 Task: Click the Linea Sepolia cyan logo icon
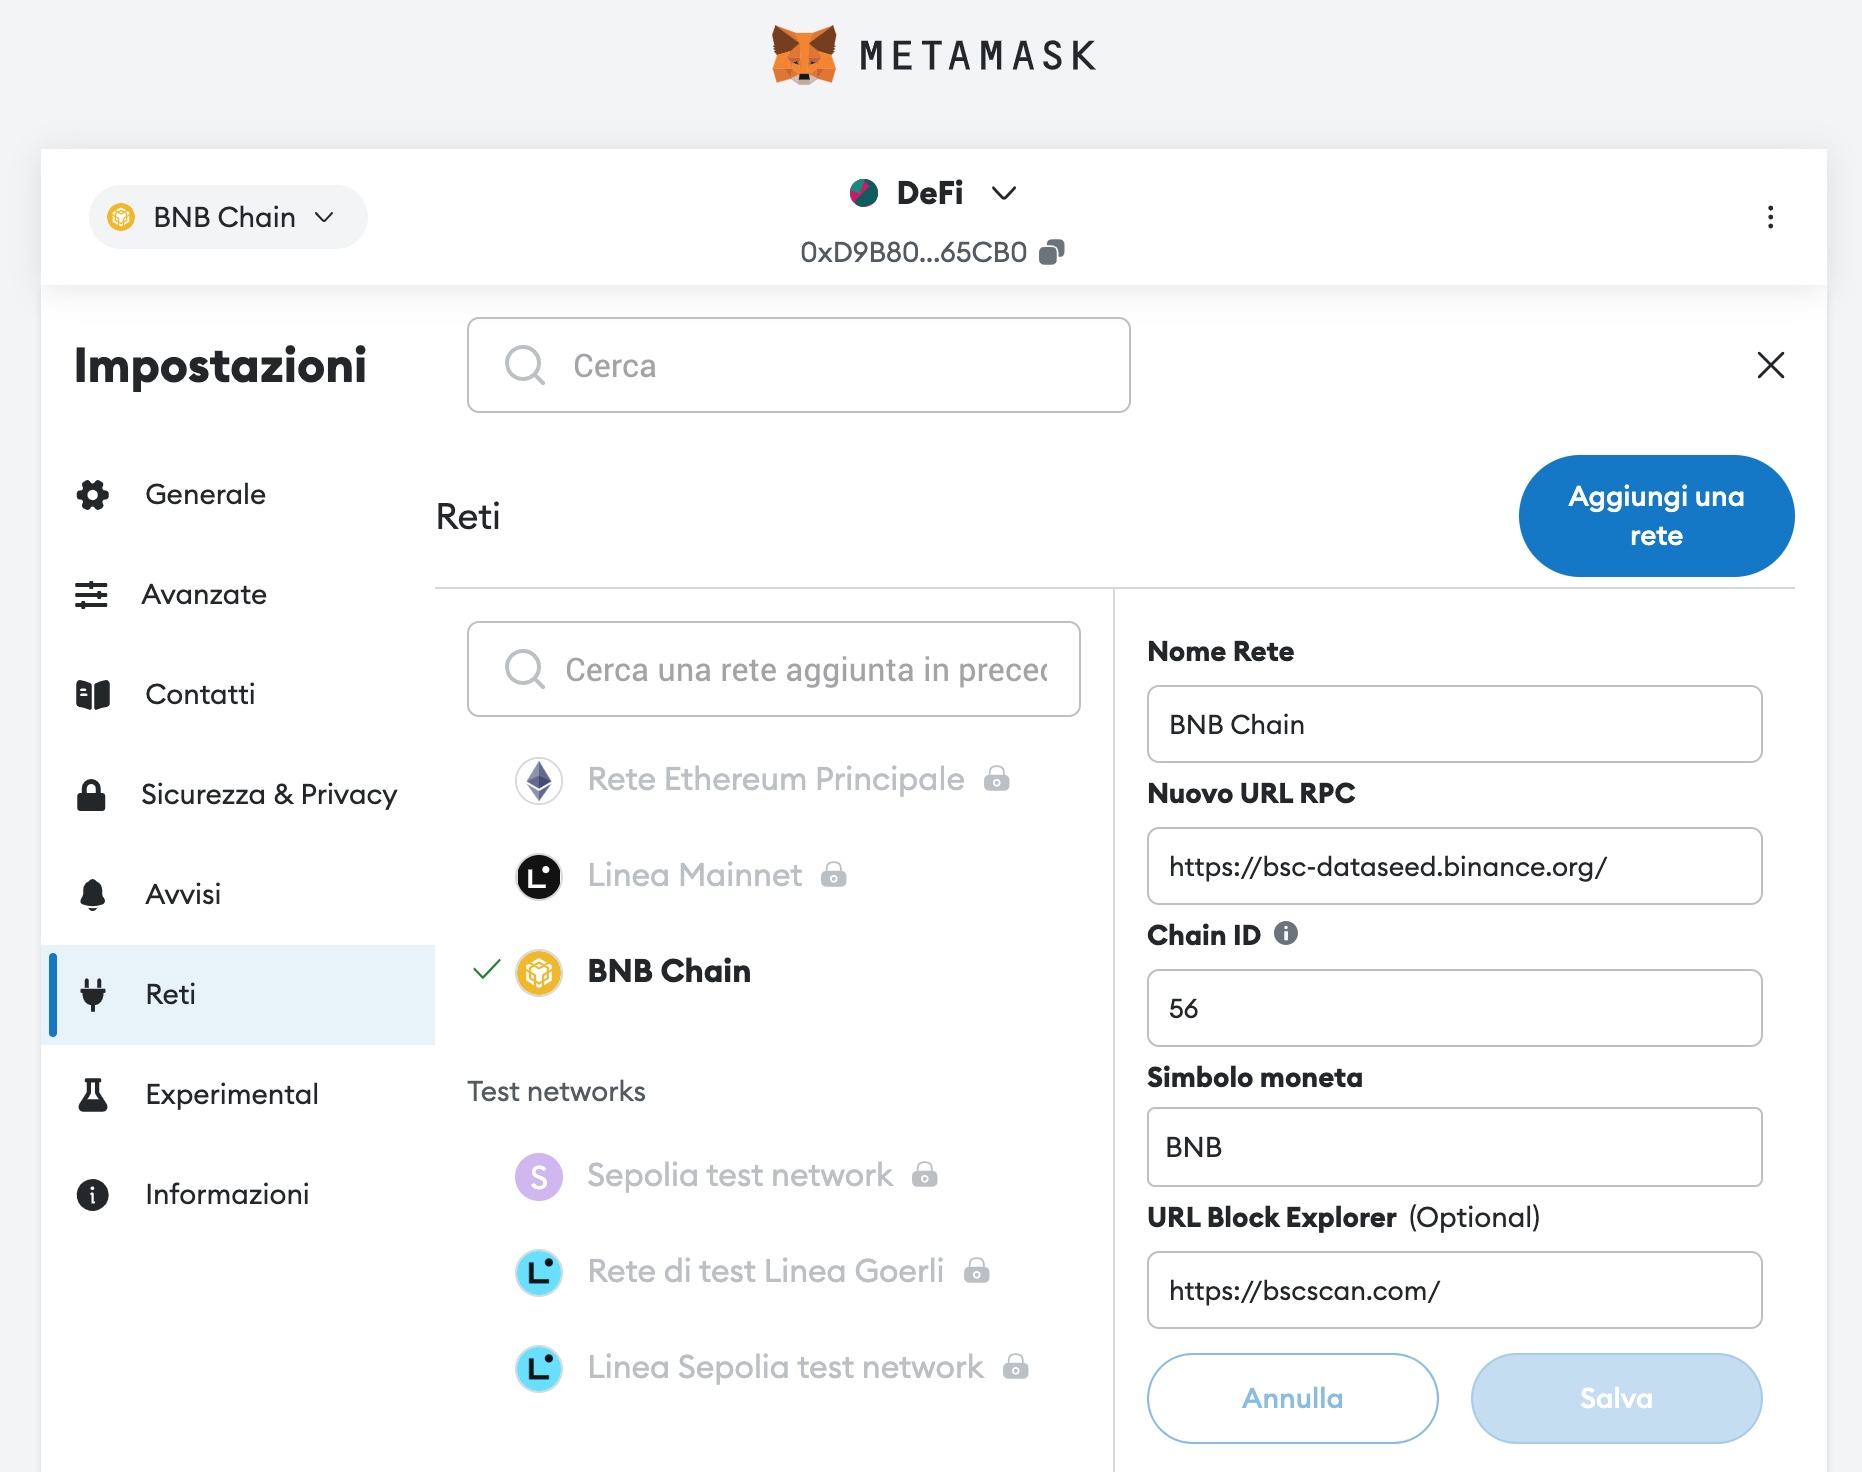click(x=539, y=1368)
